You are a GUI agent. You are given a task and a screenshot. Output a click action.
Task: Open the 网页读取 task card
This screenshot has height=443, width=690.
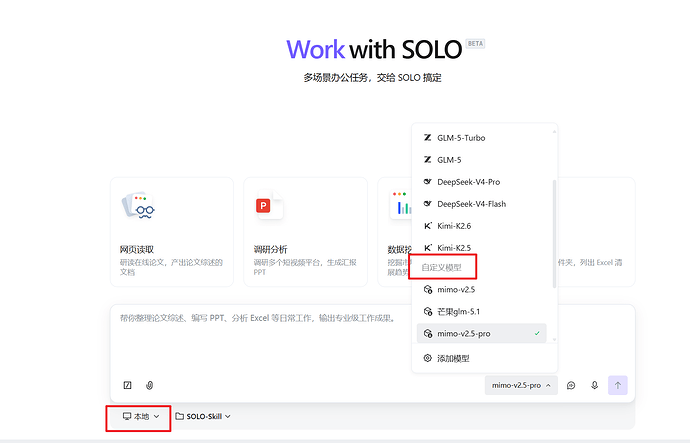tap(172, 232)
